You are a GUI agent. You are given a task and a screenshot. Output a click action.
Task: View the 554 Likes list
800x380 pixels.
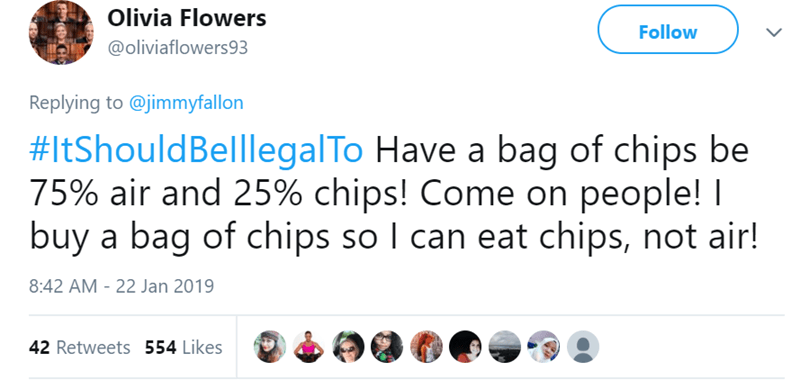click(184, 347)
